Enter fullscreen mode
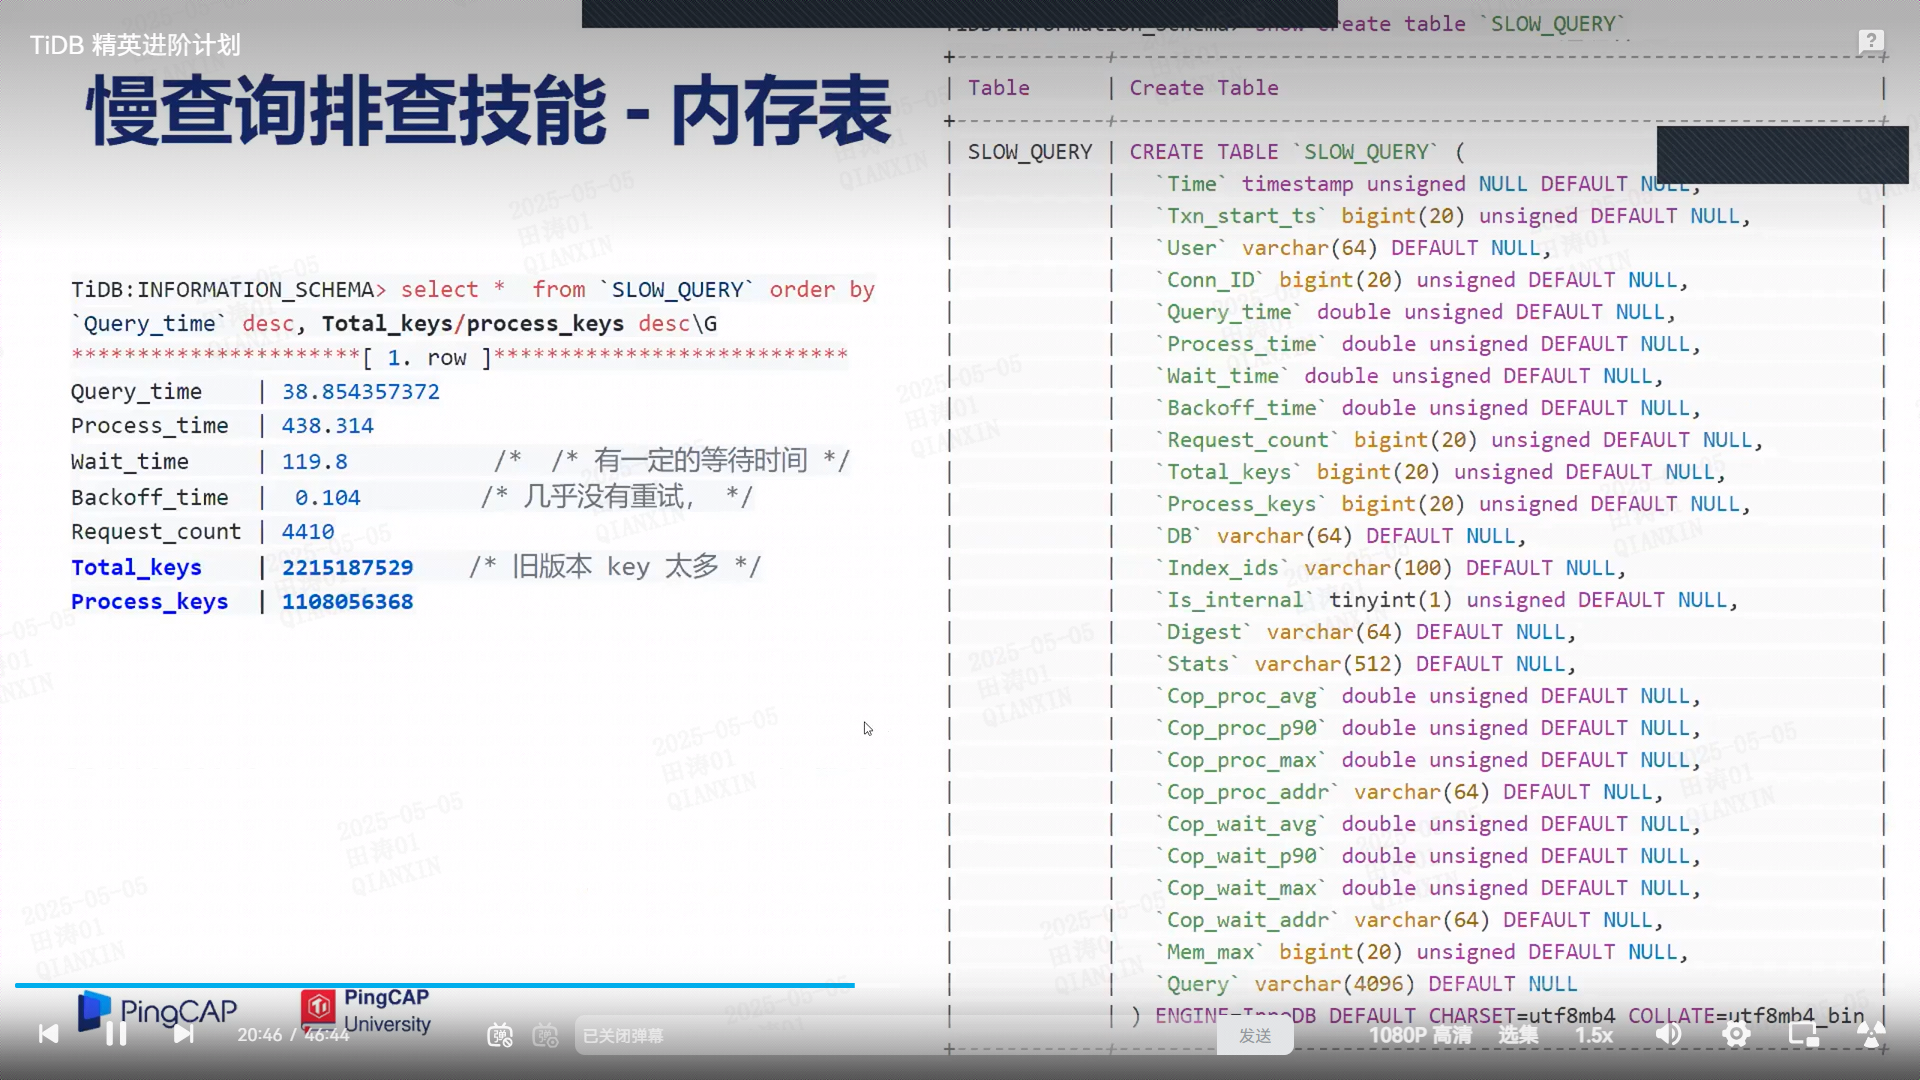Viewport: 1920px width, 1080px height. point(1870,1035)
